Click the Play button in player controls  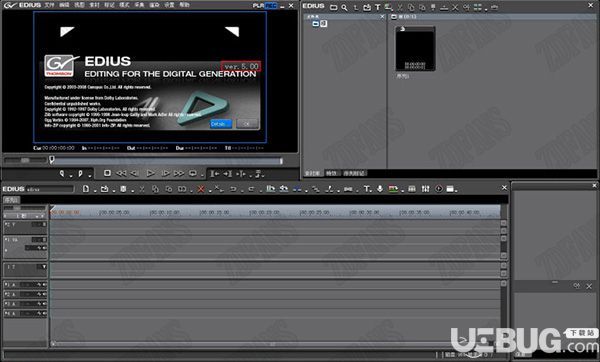point(150,173)
